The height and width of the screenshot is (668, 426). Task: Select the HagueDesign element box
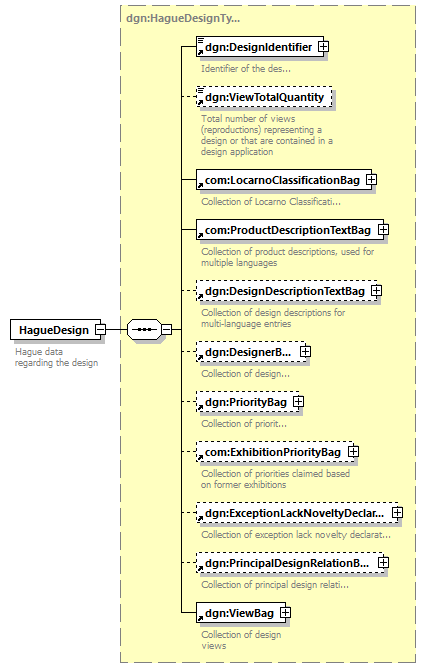(x=55, y=330)
